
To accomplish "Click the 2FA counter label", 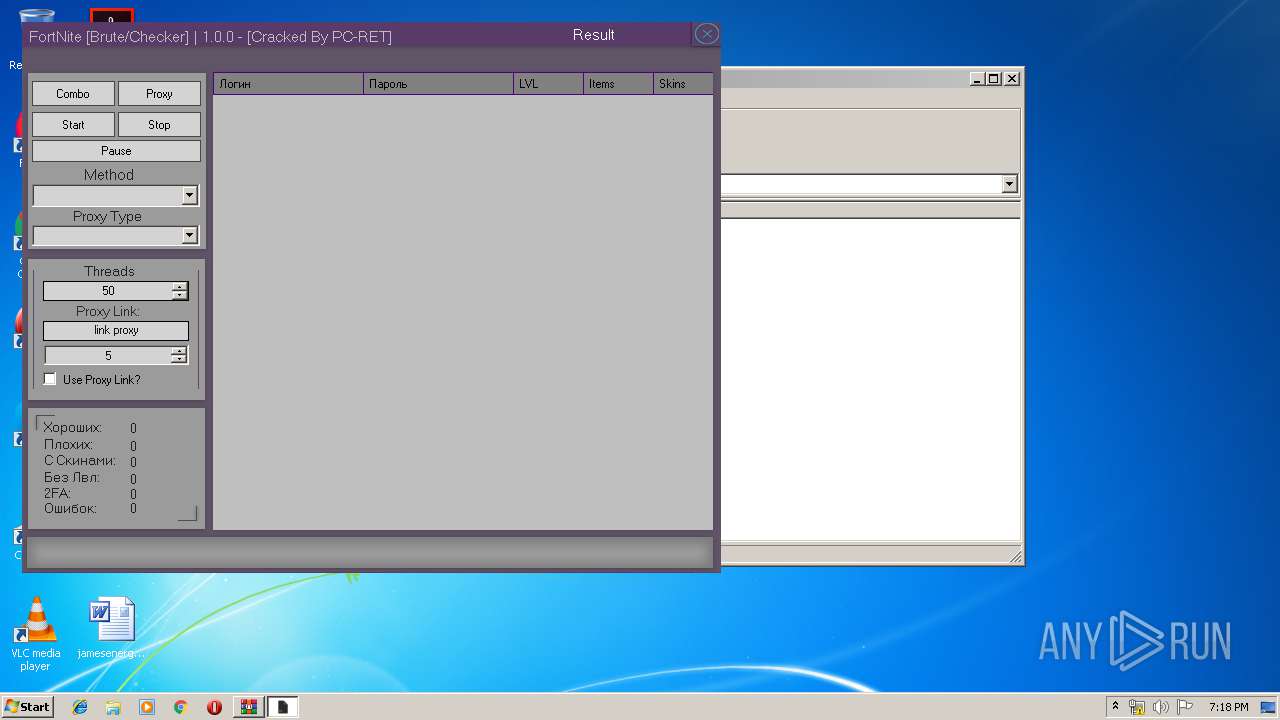I will pyautogui.click(x=57, y=493).
